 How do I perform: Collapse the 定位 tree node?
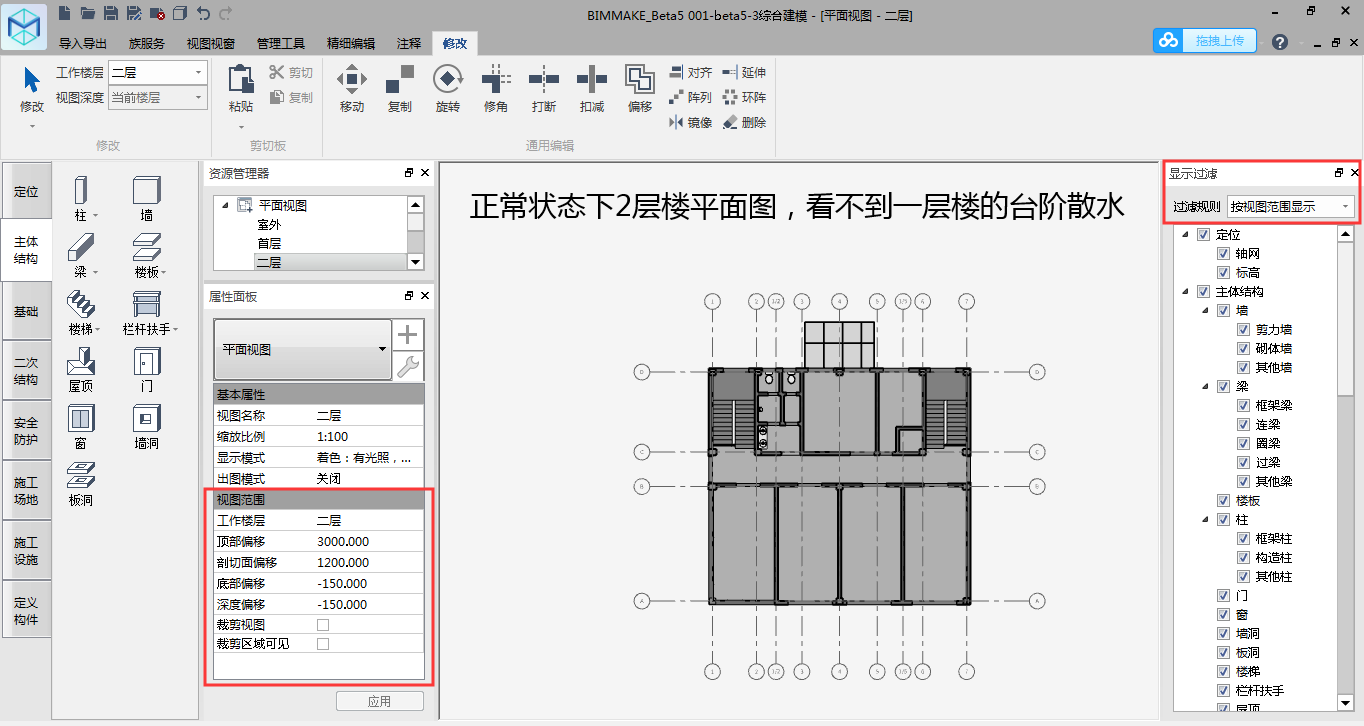pos(1186,235)
